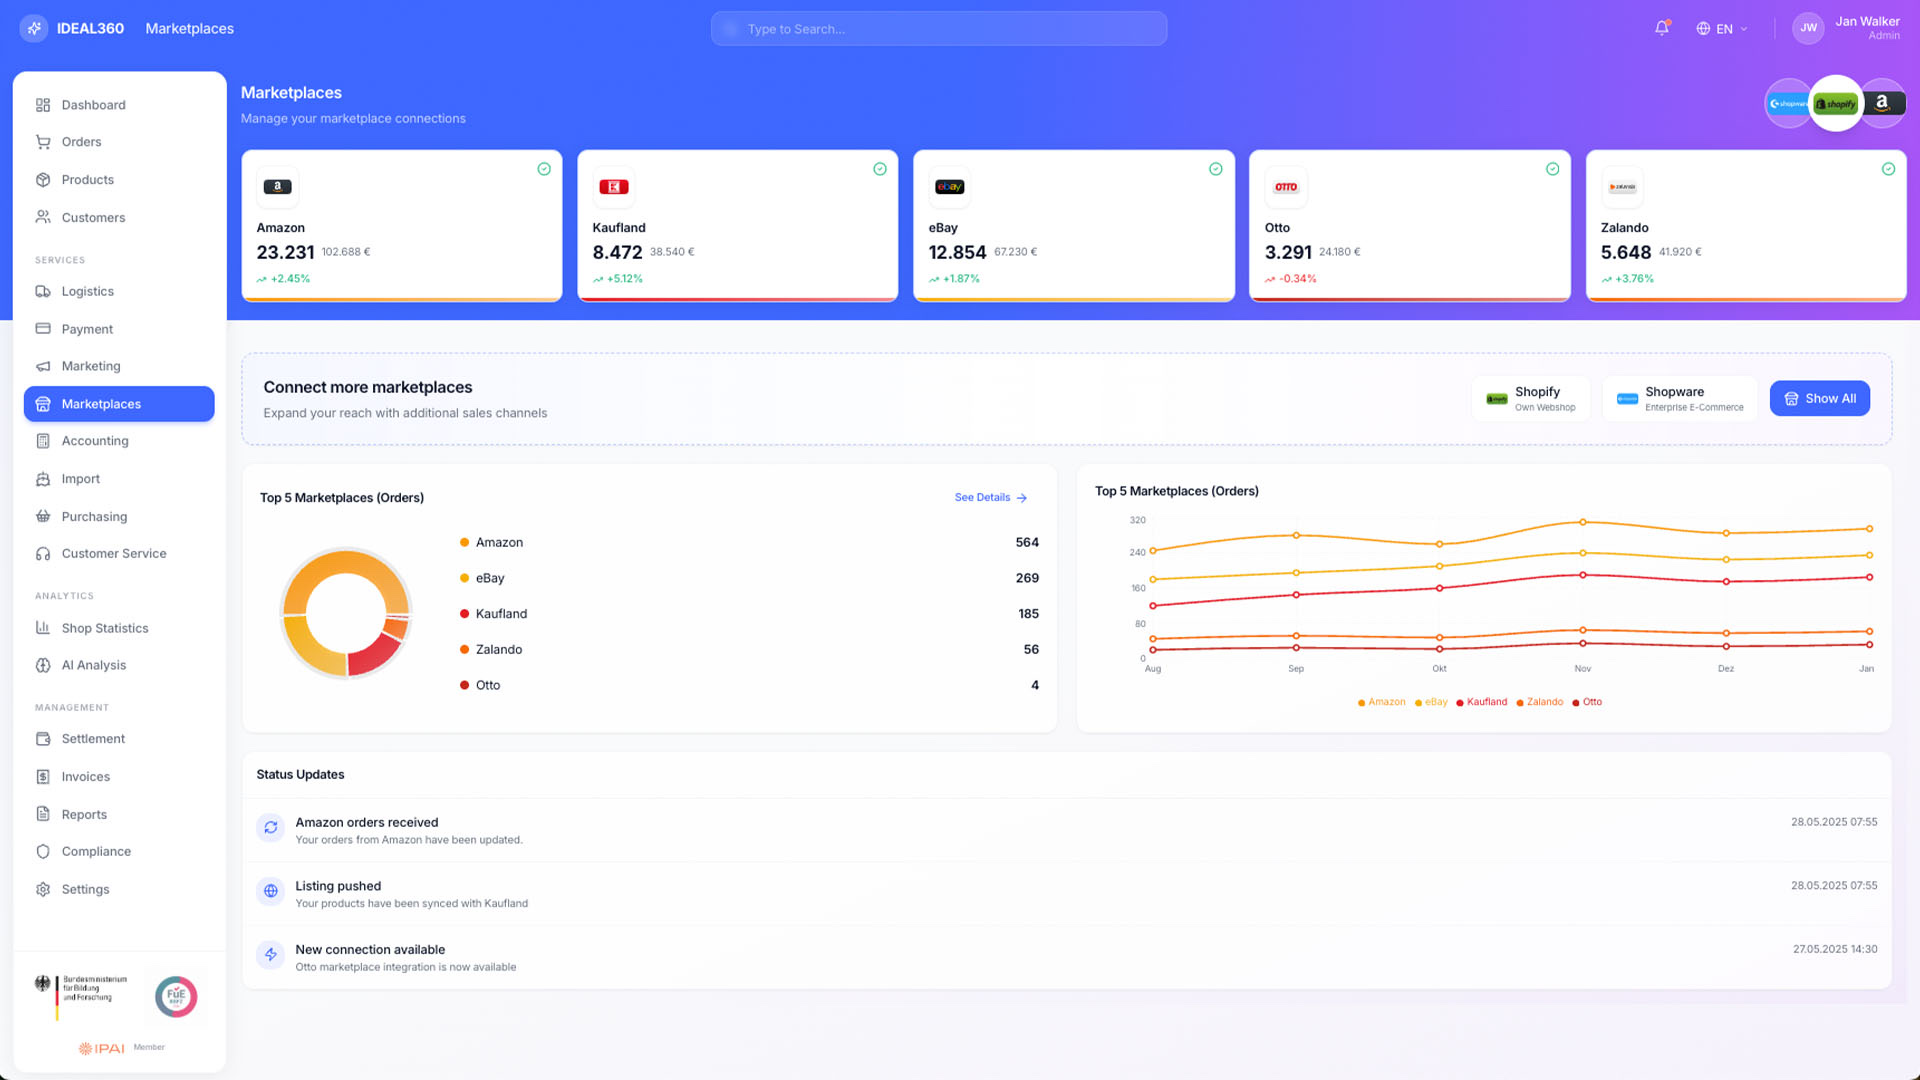Click the Invoices icon in sidebar

[x=43, y=777]
